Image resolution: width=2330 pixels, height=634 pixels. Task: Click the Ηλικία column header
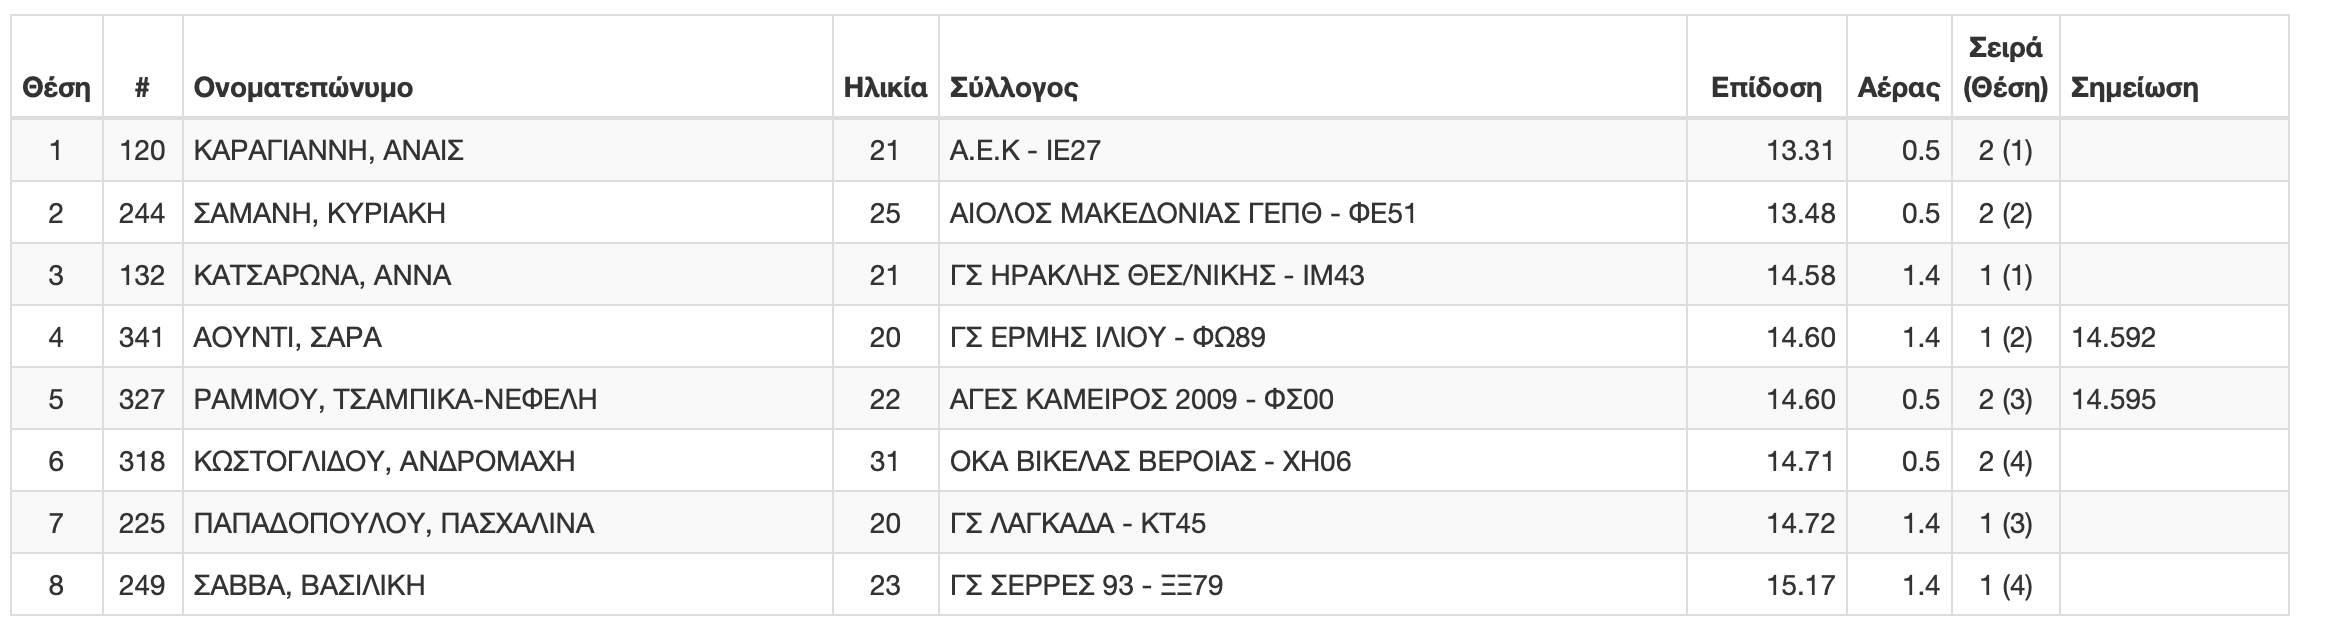tap(885, 88)
